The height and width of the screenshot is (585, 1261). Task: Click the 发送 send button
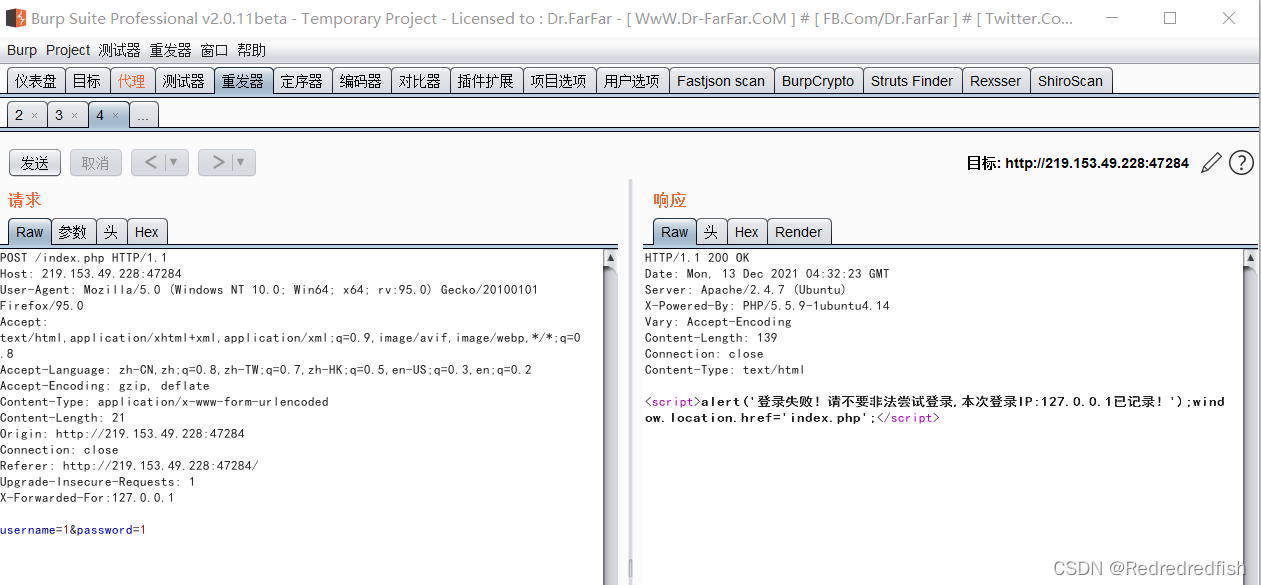click(35, 163)
